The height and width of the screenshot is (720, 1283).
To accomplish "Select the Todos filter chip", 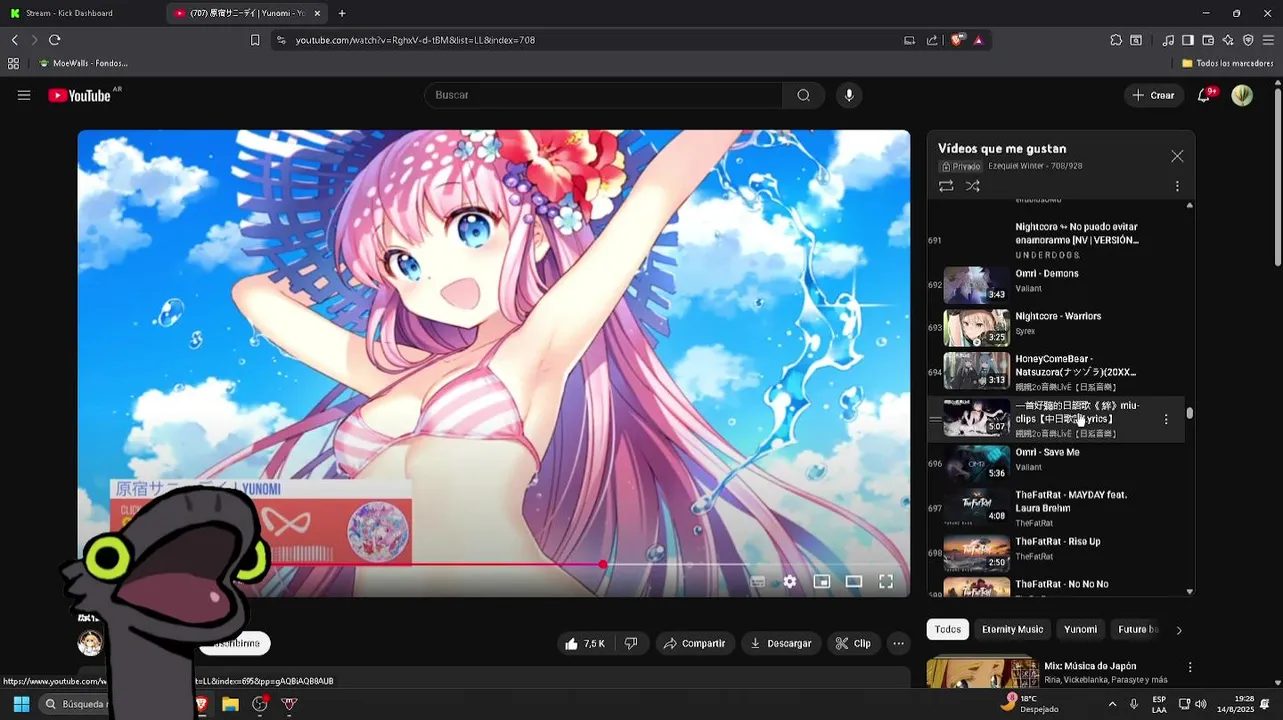I will point(948,629).
